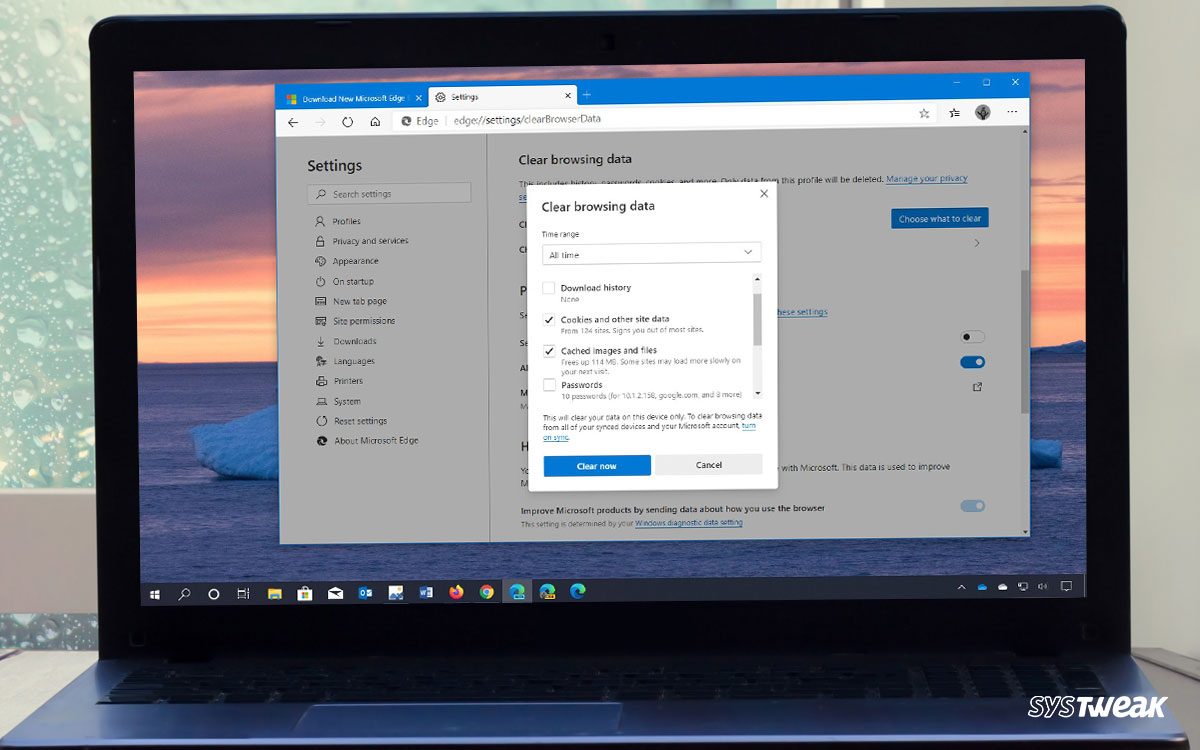Click the star to favorite this page
The height and width of the screenshot is (750, 1200).
click(x=924, y=114)
